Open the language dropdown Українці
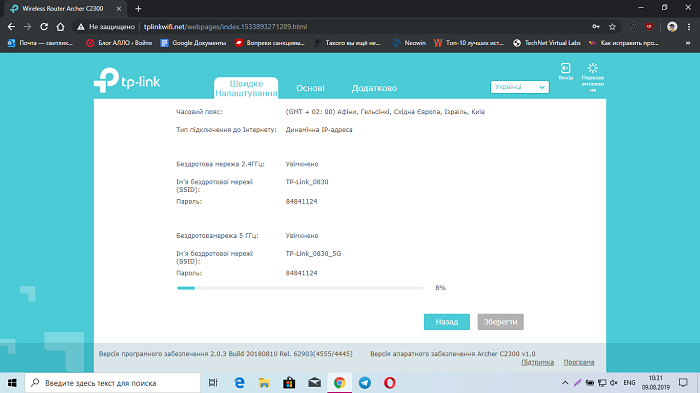 tap(520, 87)
